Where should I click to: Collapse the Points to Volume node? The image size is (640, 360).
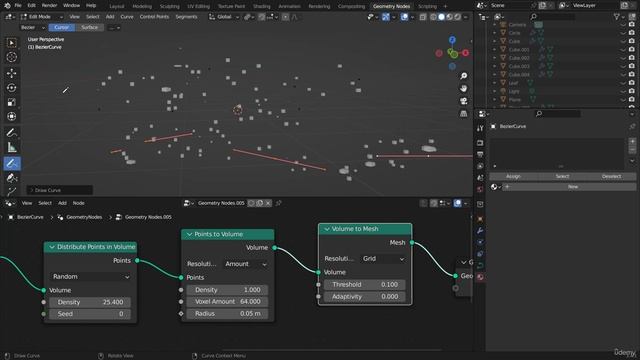[189, 234]
